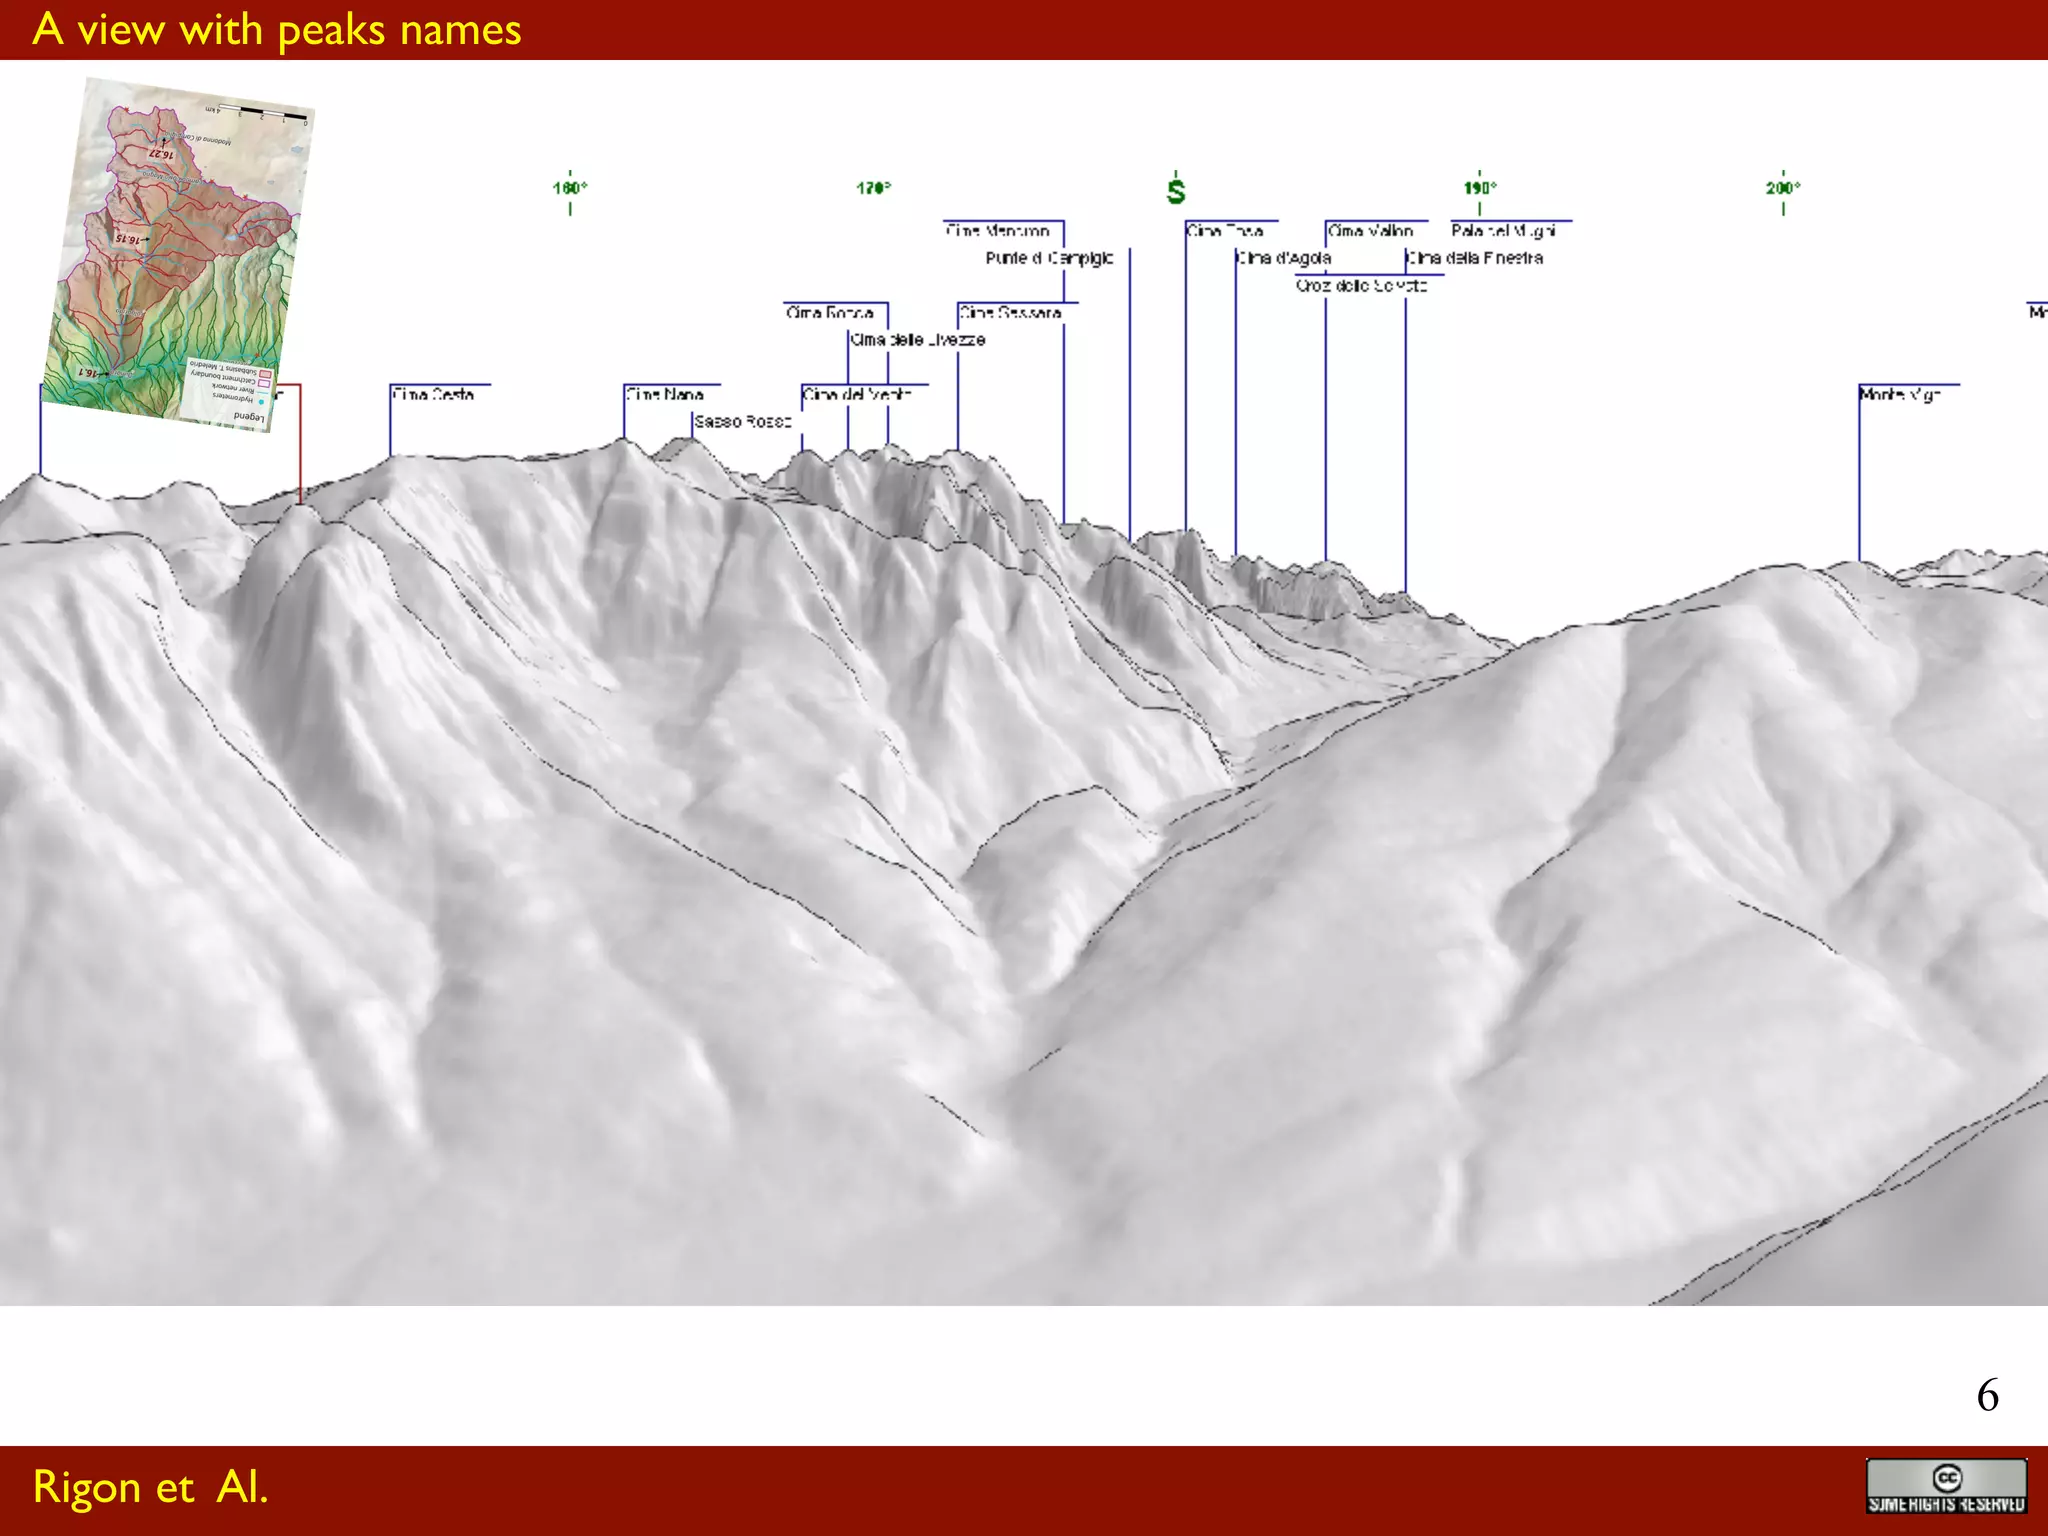The image size is (2048, 1536).
Task: Select the 'Cima d'Agola' peak label
Action: [x=1284, y=258]
